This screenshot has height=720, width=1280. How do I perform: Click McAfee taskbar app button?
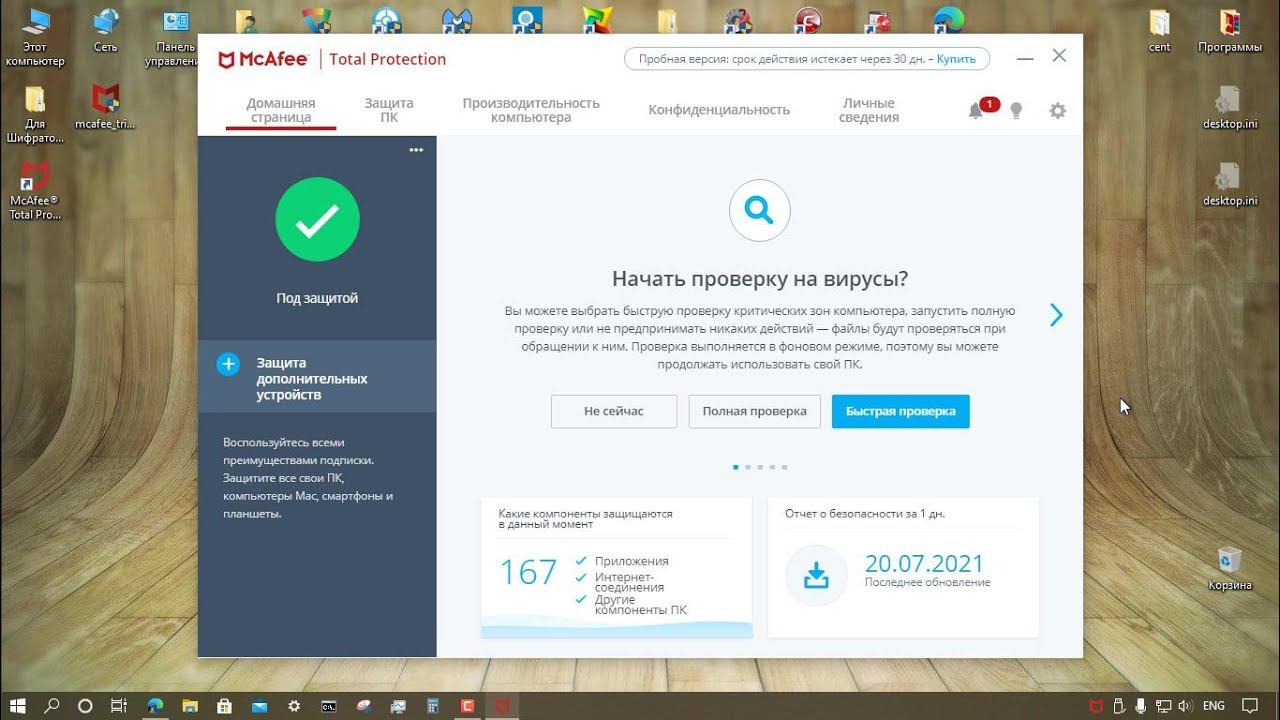(x=502, y=706)
